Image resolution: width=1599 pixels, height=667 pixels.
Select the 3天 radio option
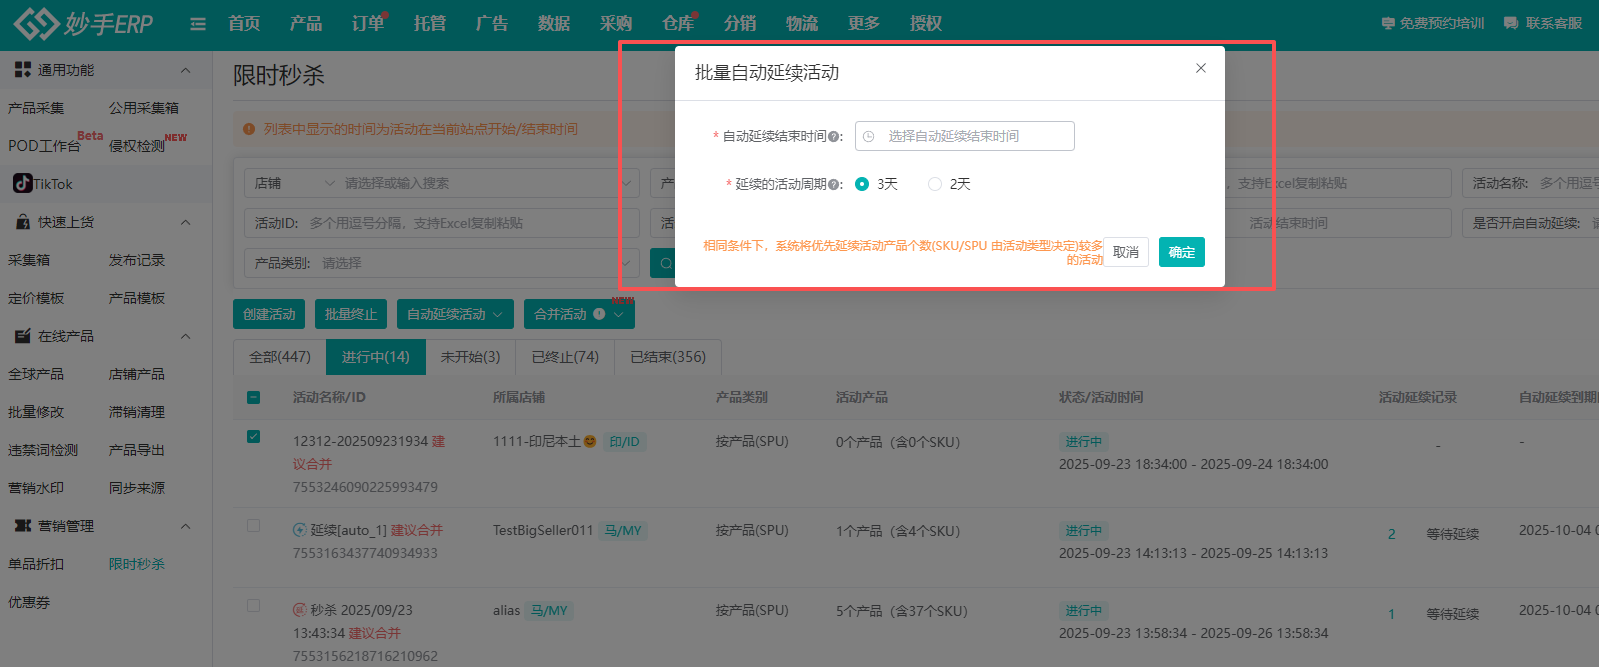coord(862,184)
